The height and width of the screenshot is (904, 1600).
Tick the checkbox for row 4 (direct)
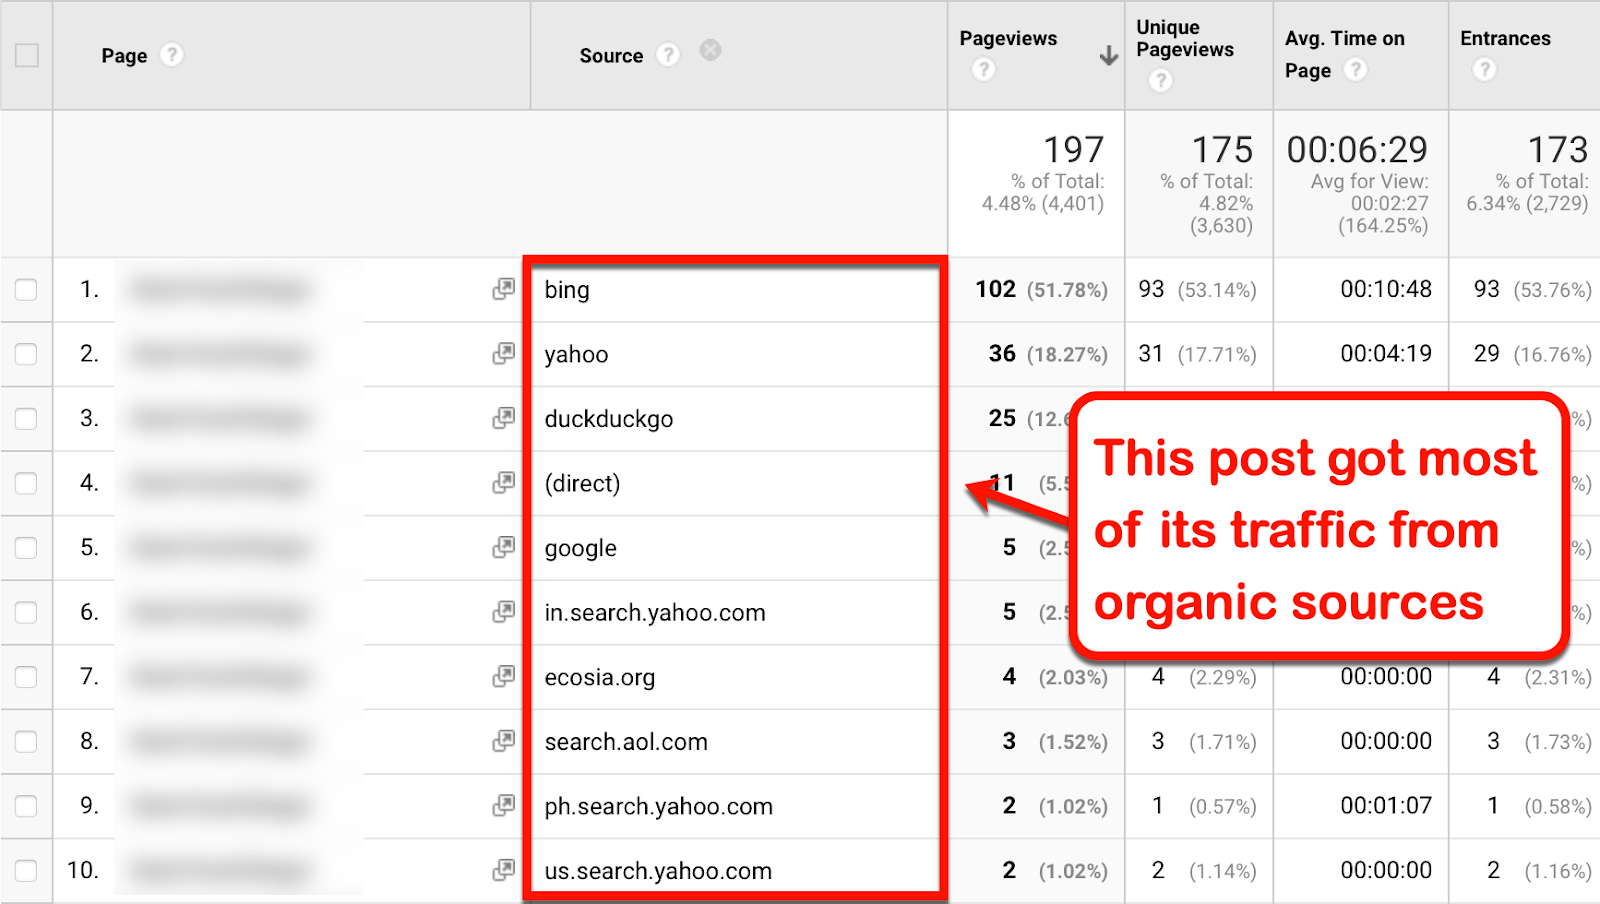(x=26, y=483)
